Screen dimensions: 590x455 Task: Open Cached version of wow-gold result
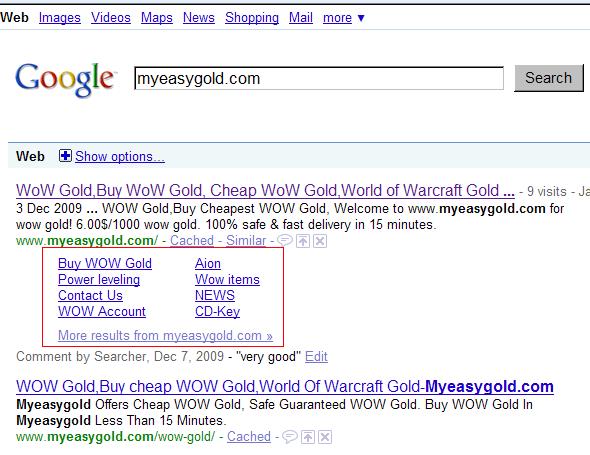point(249,437)
